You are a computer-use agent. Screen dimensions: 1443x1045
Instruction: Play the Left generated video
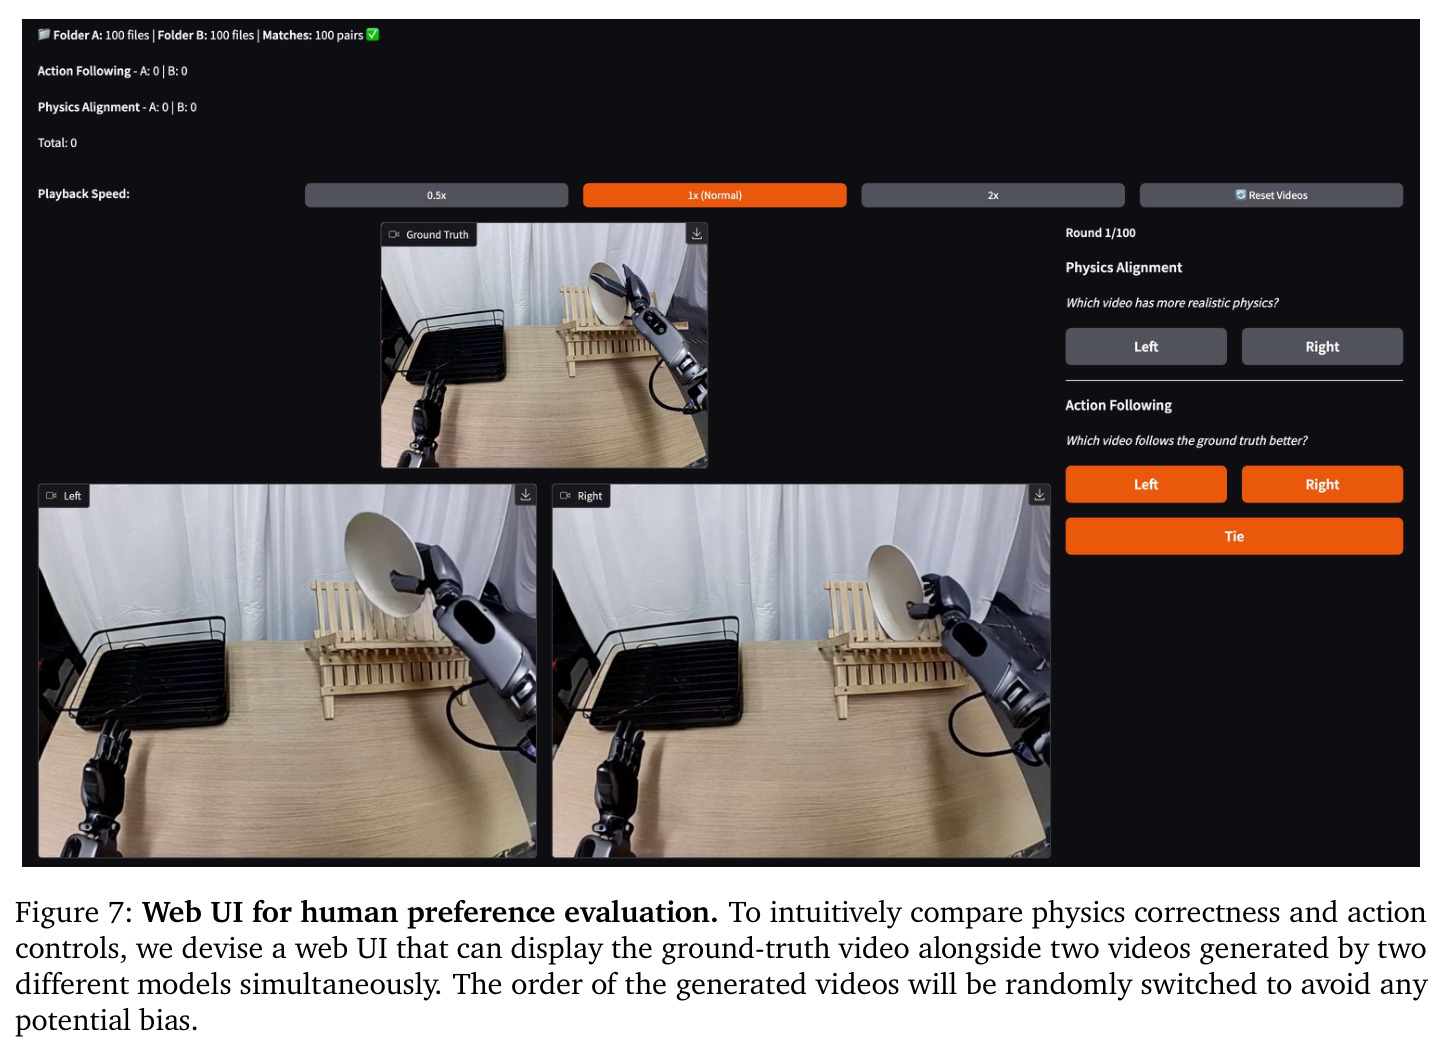tap(287, 671)
